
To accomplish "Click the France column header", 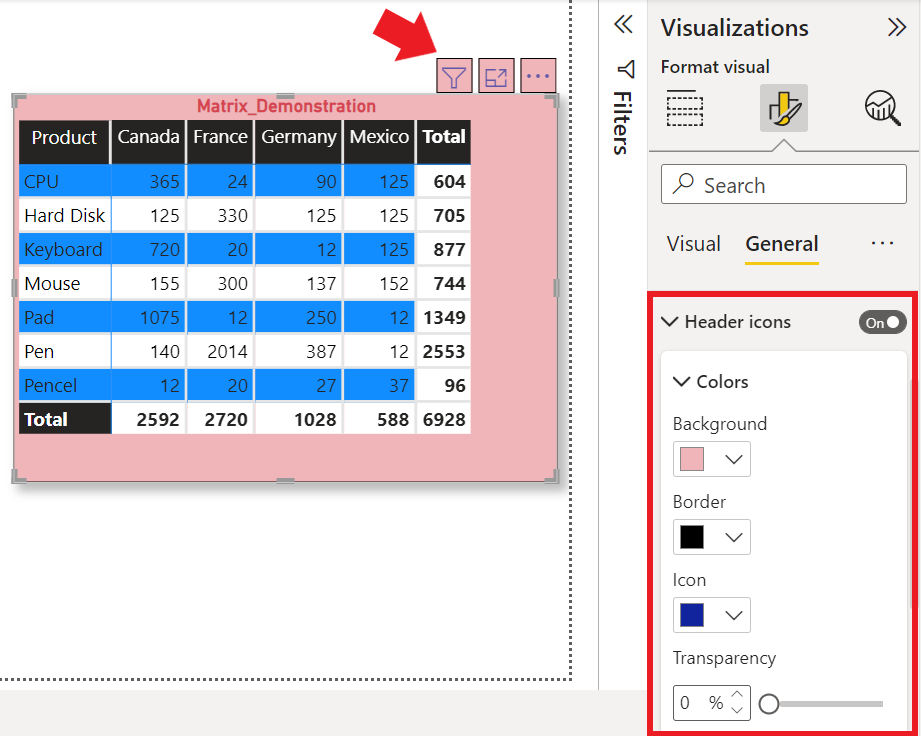I will [x=220, y=142].
